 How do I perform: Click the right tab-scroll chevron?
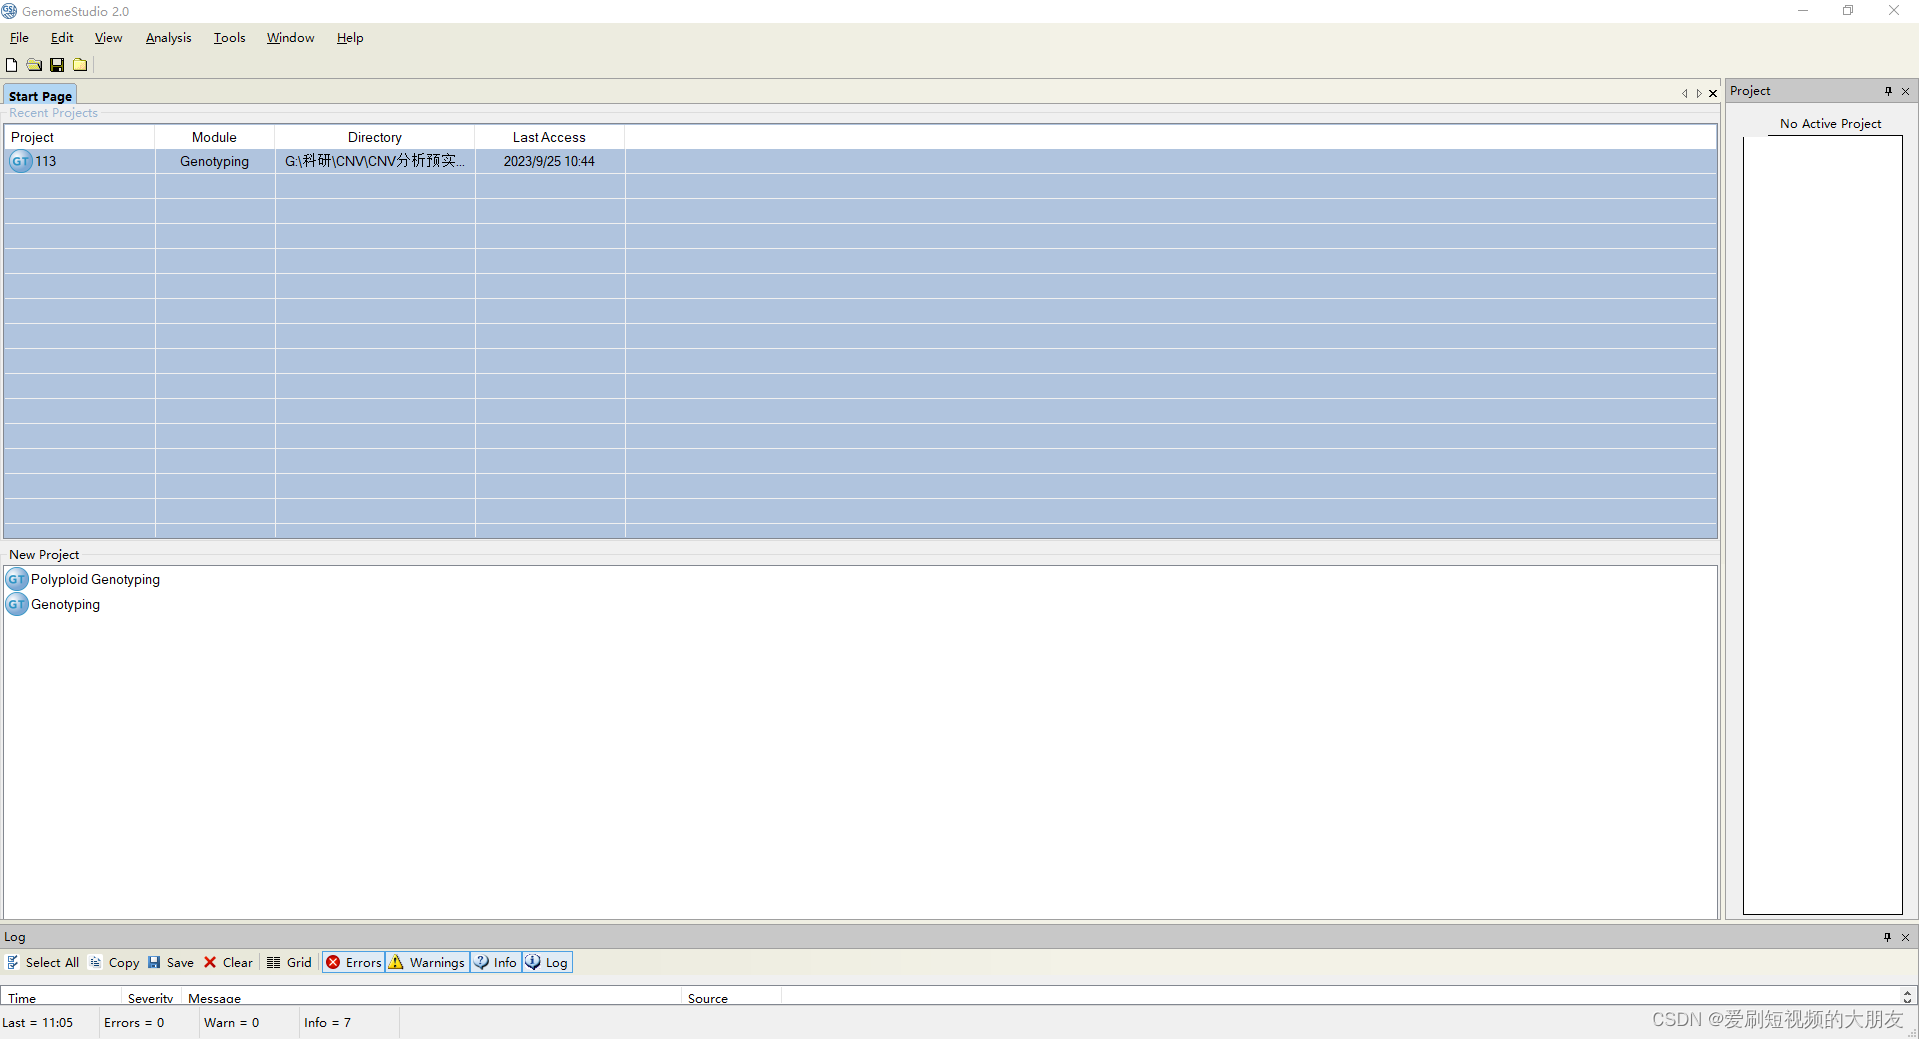pyautogui.click(x=1698, y=93)
